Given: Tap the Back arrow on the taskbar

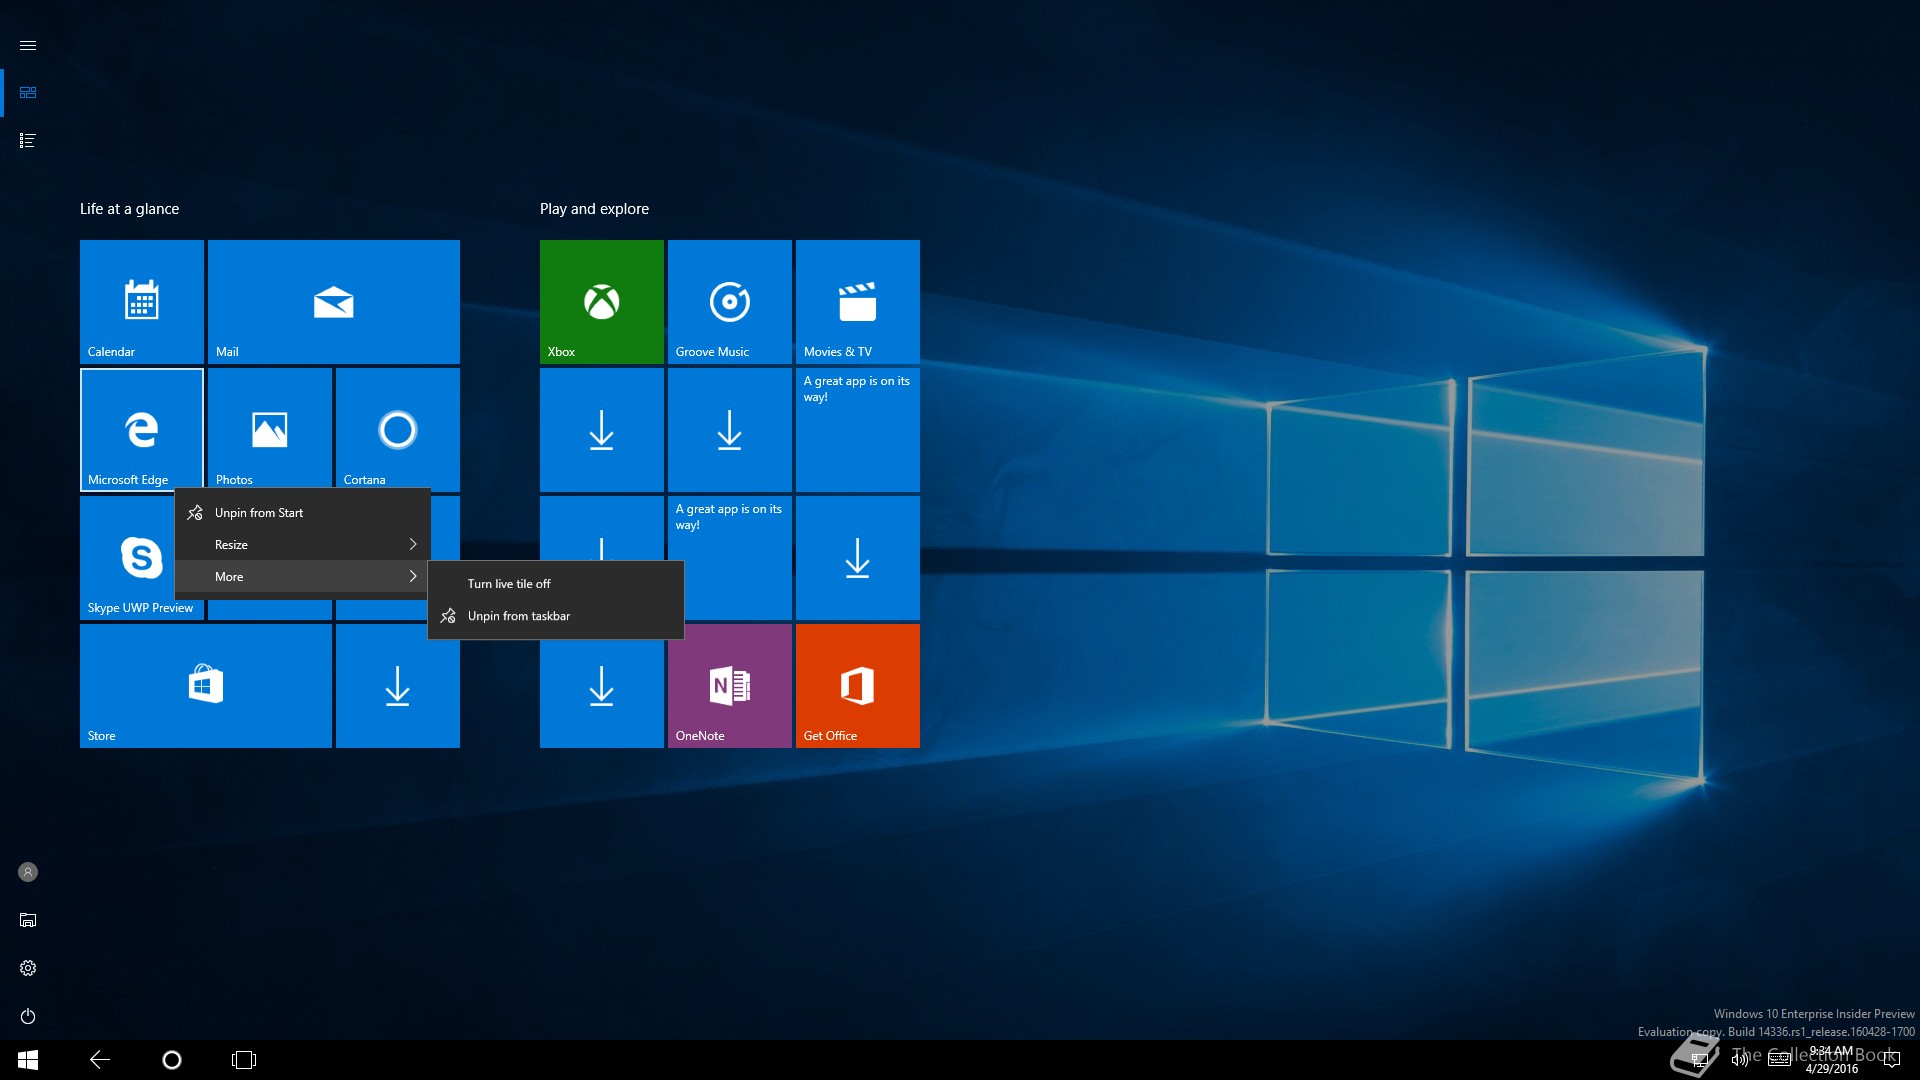Looking at the screenshot, I should pyautogui.click(x=100, y=1060).
